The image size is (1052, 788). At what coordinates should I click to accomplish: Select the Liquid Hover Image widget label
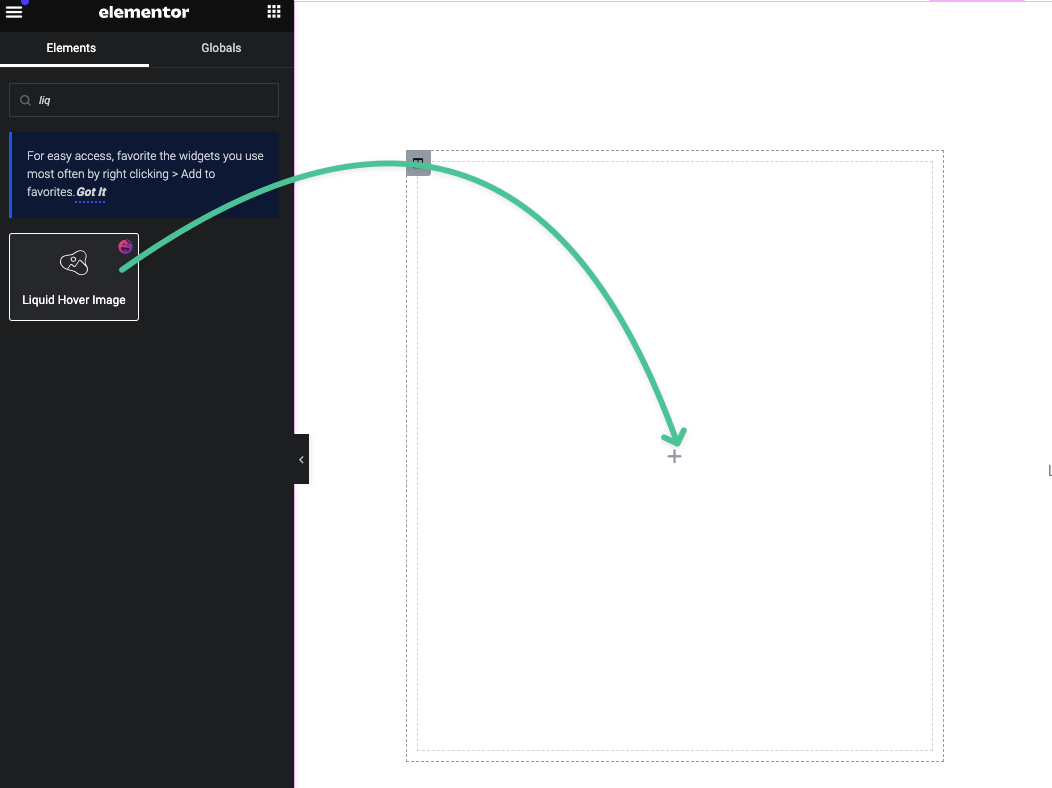point(74,300)
